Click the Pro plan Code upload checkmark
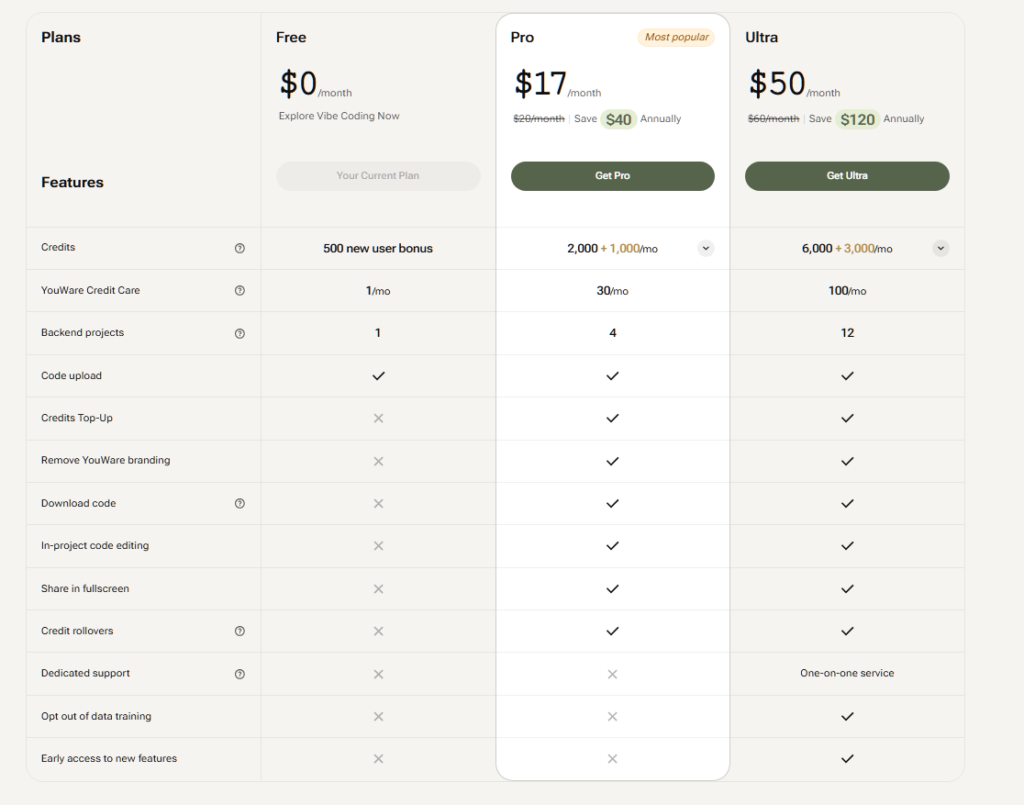The image size is (1024, 805). point(613,376)
